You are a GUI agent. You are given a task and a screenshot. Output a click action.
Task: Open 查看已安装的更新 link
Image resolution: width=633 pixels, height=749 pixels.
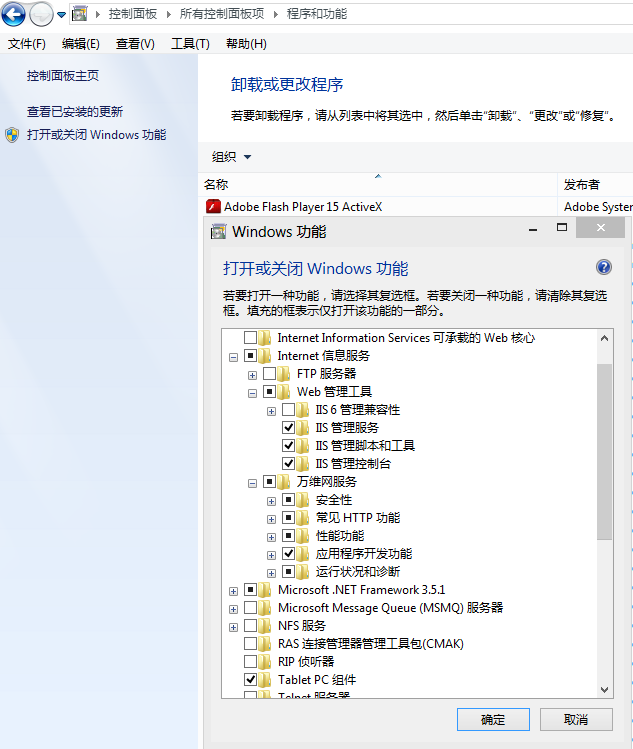click(x=75, y=112)
